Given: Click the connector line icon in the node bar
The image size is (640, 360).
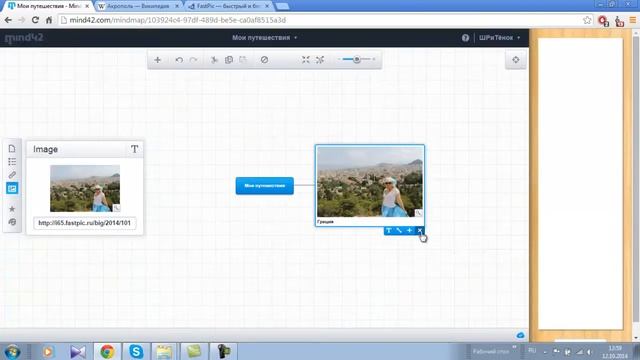Looking at the screenshot, I should [x=399, y=231].
